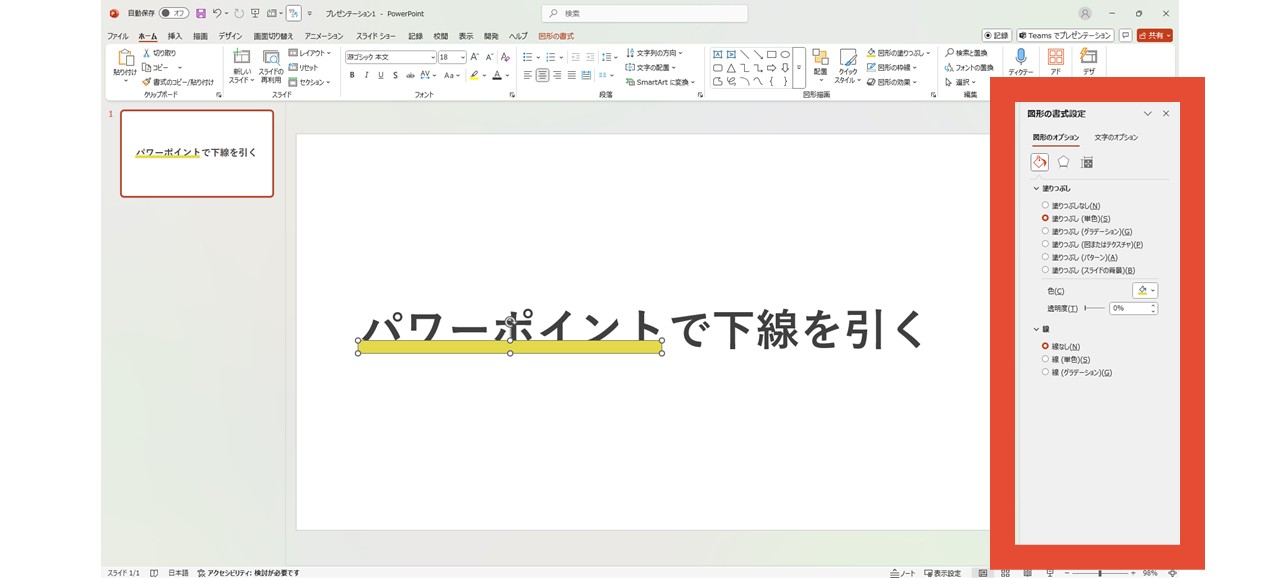1280x578 pixels.
Task: Toggle Italic formatting
Action: click(367, 75)
